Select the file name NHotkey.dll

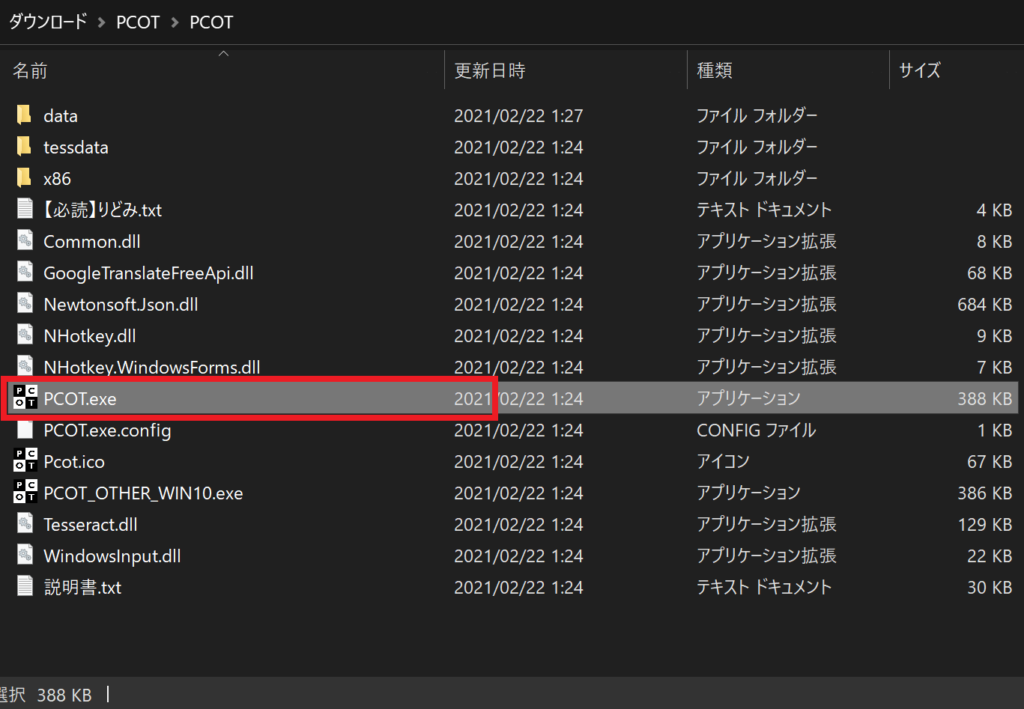pos(90,336)
